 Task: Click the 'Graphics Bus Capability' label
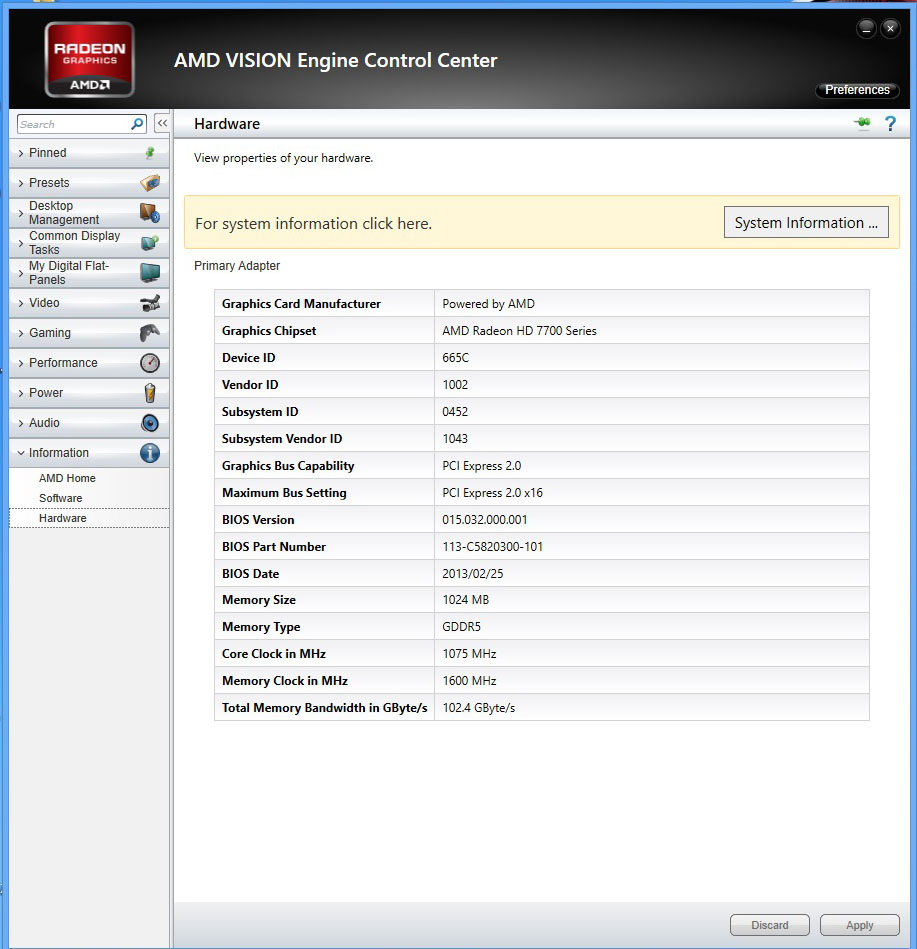coord(288,466)
